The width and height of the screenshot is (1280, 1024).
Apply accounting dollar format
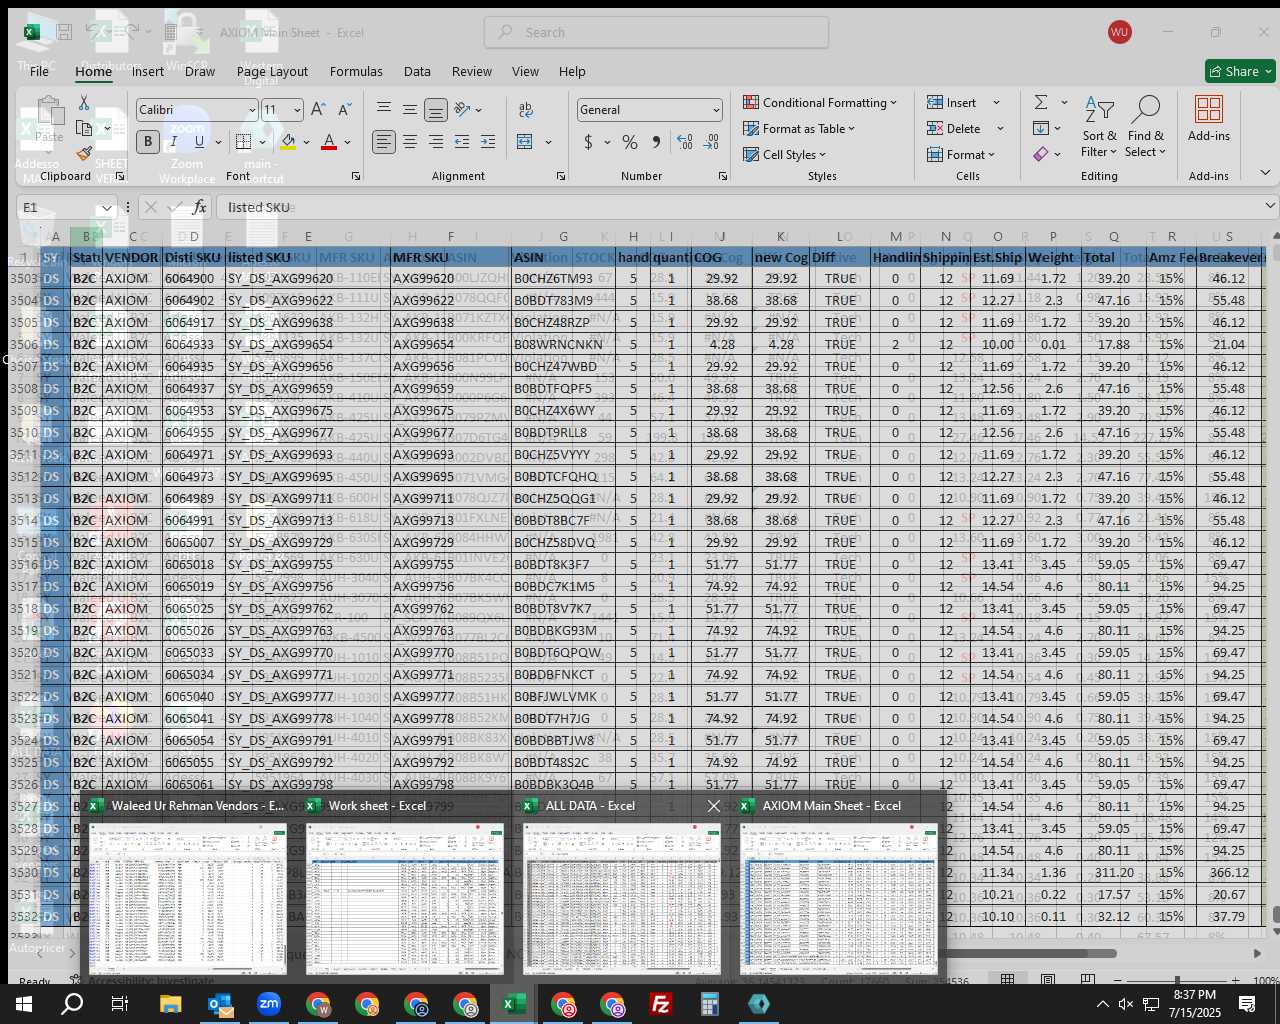[589, 142]
